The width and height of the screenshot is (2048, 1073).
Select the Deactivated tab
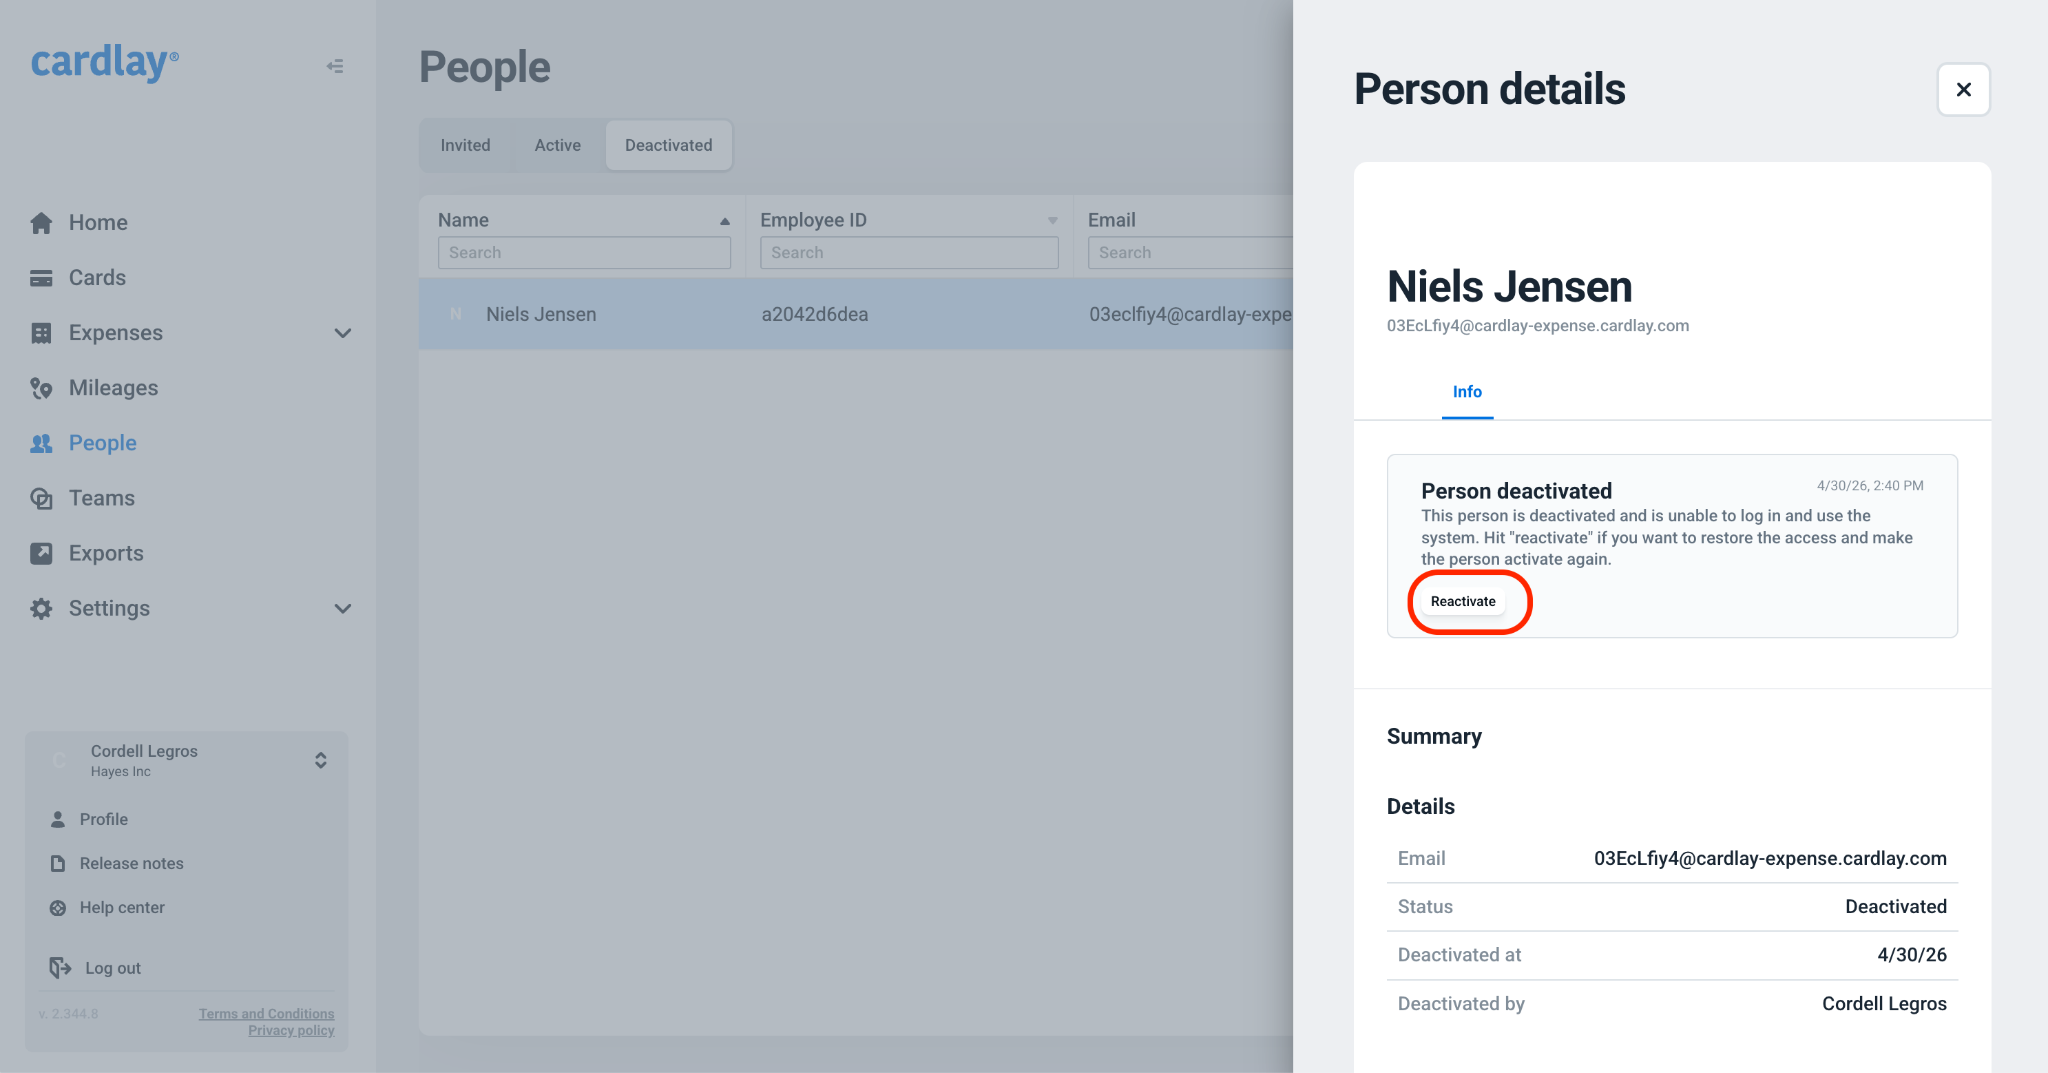(669, 145)
